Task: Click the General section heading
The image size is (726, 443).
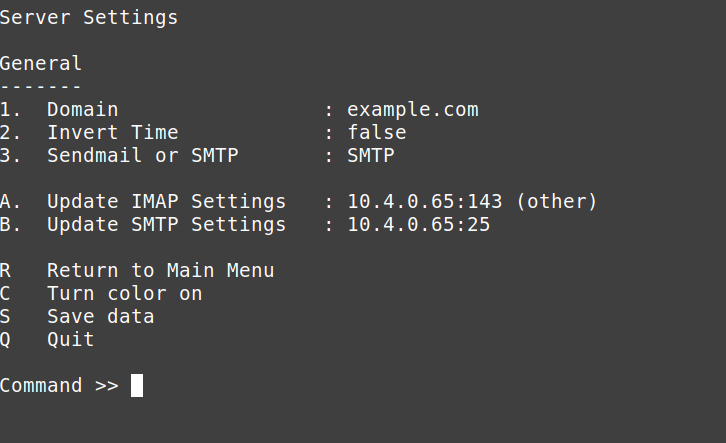Action: tap(41, 64)
